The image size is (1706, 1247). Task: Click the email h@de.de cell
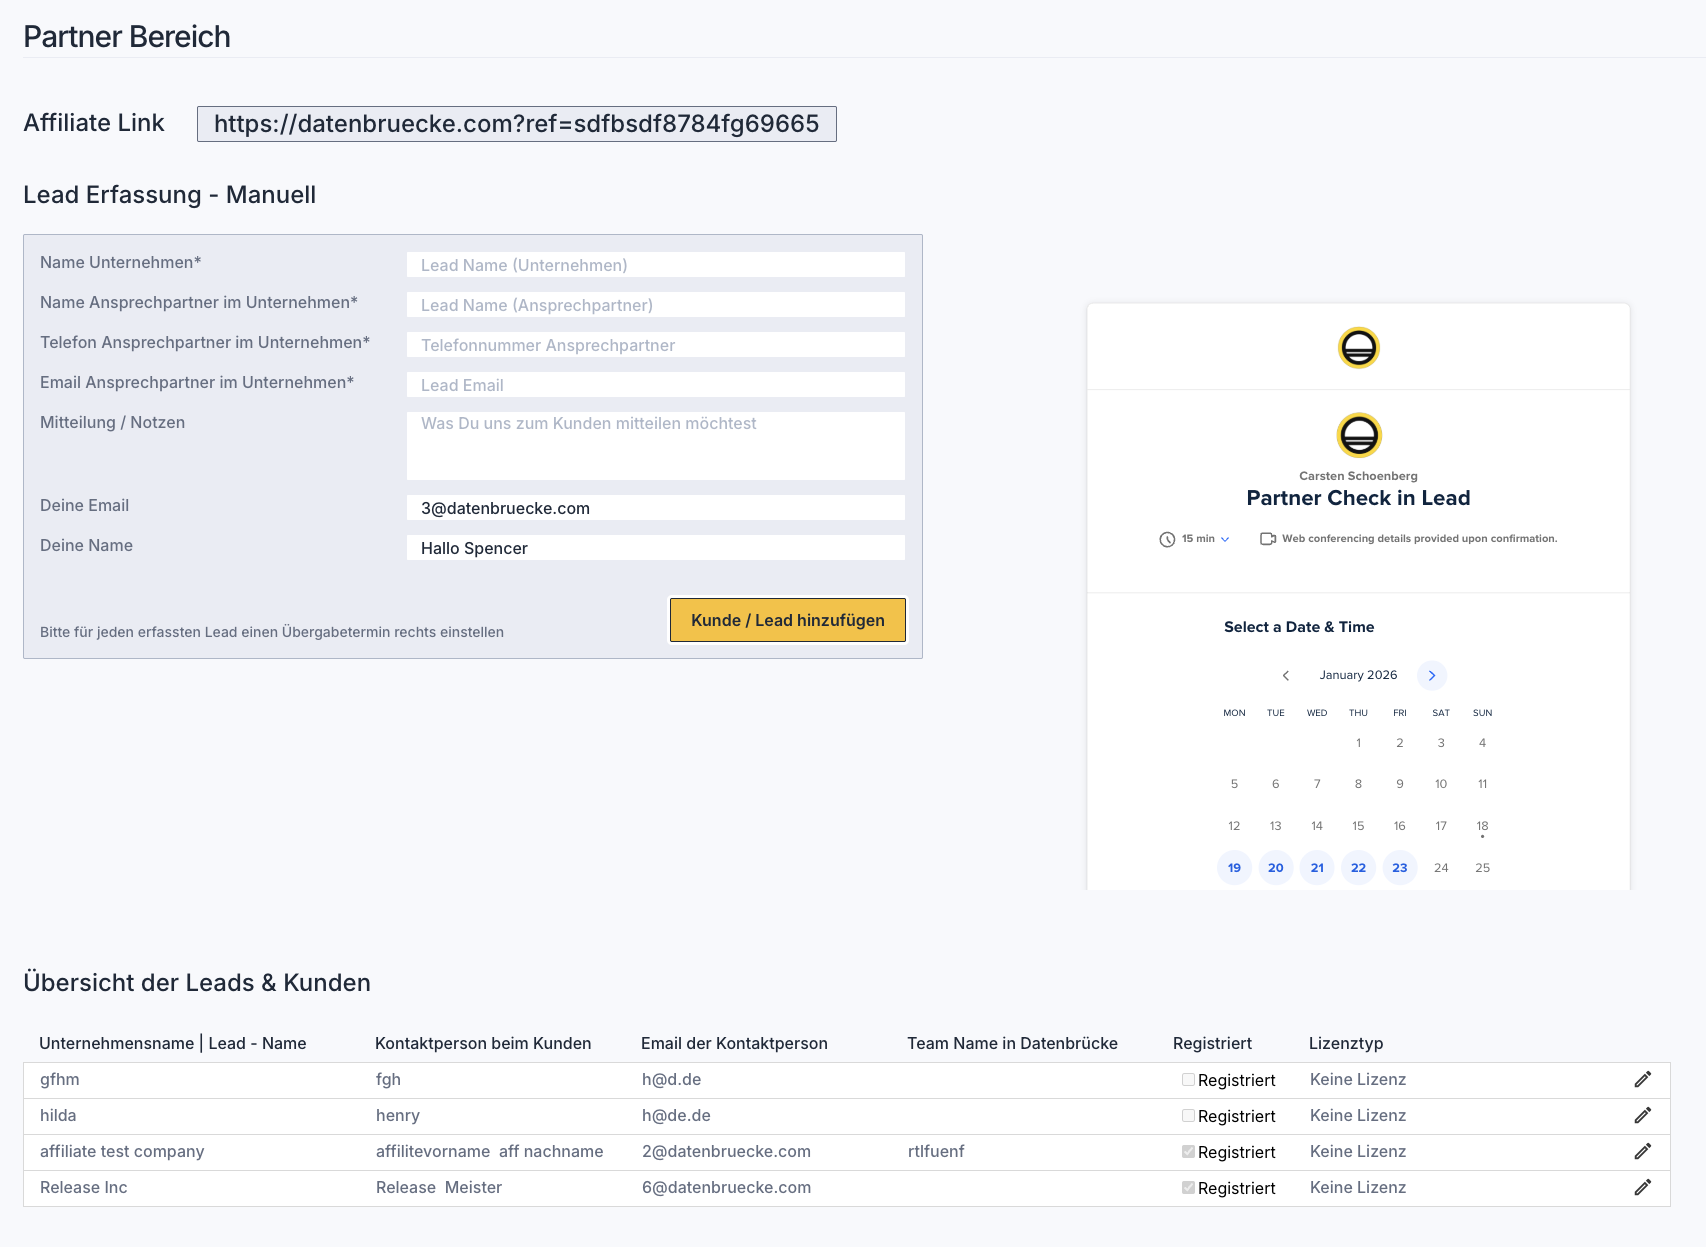[x=676, y=1115]
